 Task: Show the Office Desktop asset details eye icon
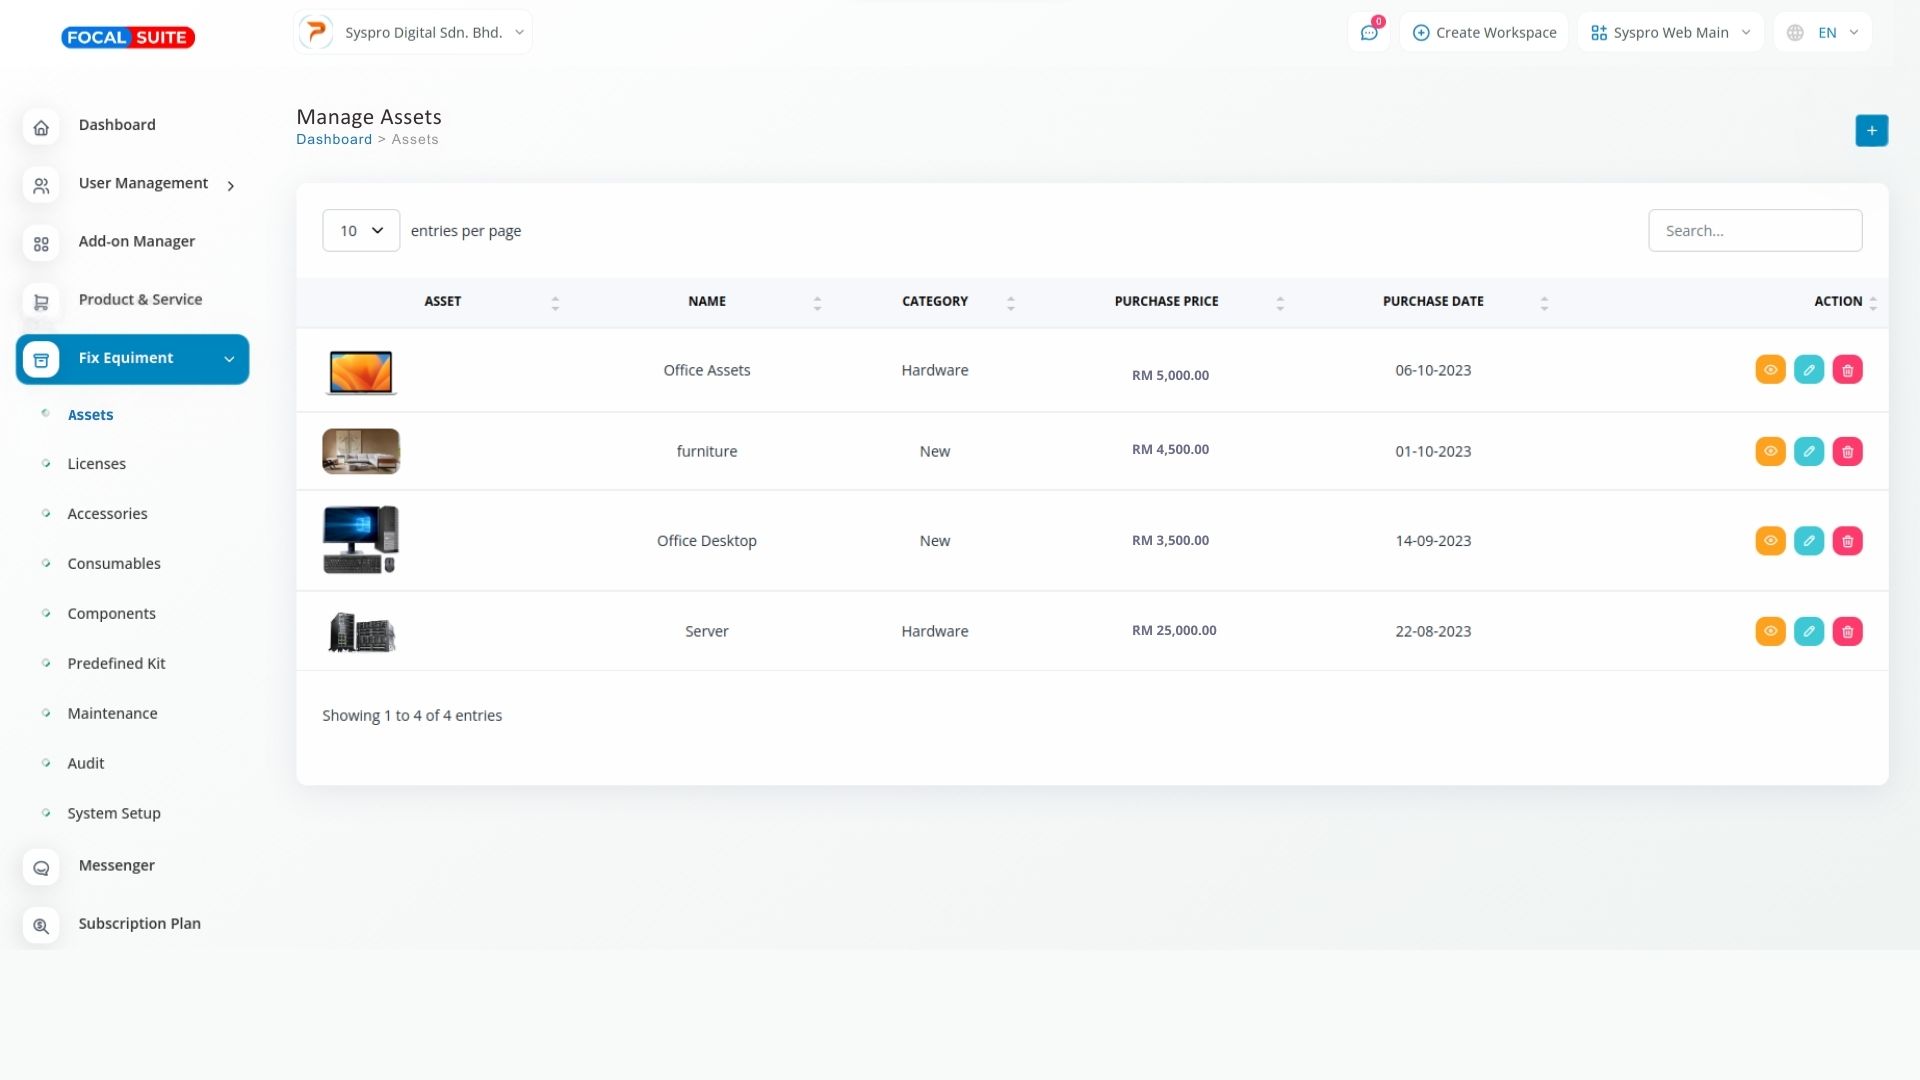[x=1770, y=541]
